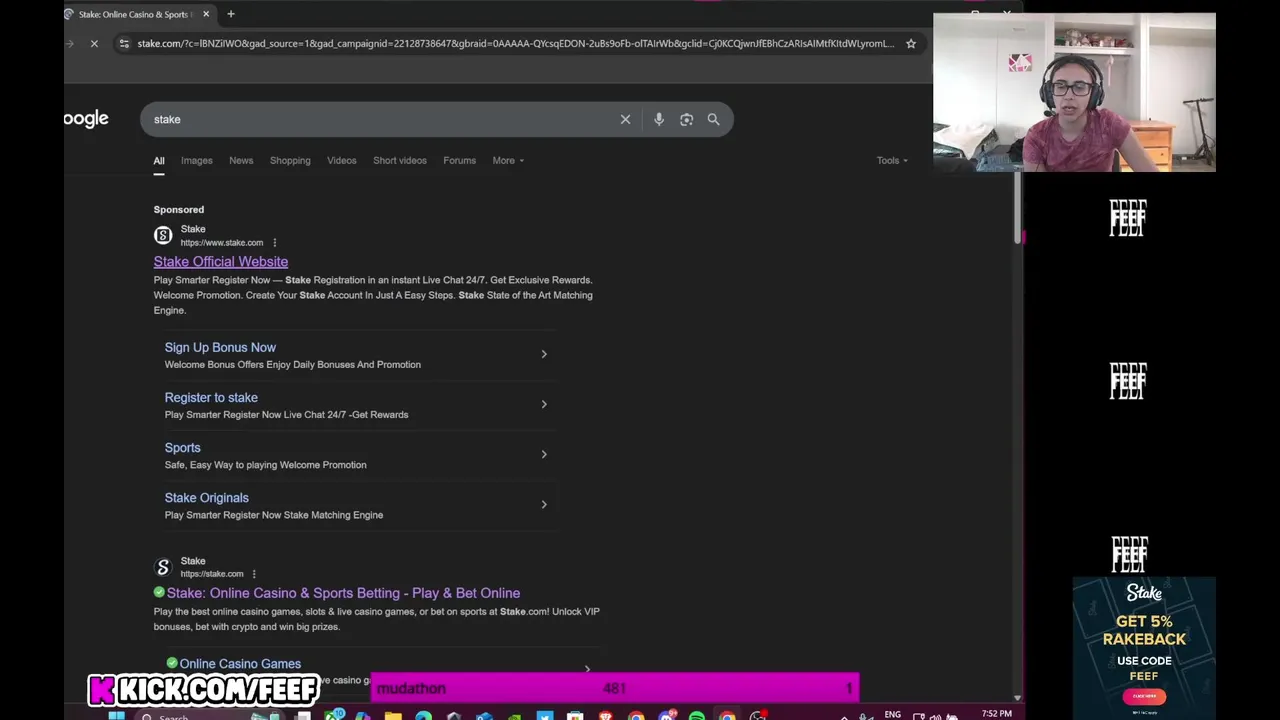View site information icon in address bar
The image size is (1280, 720).
point(124,43)
